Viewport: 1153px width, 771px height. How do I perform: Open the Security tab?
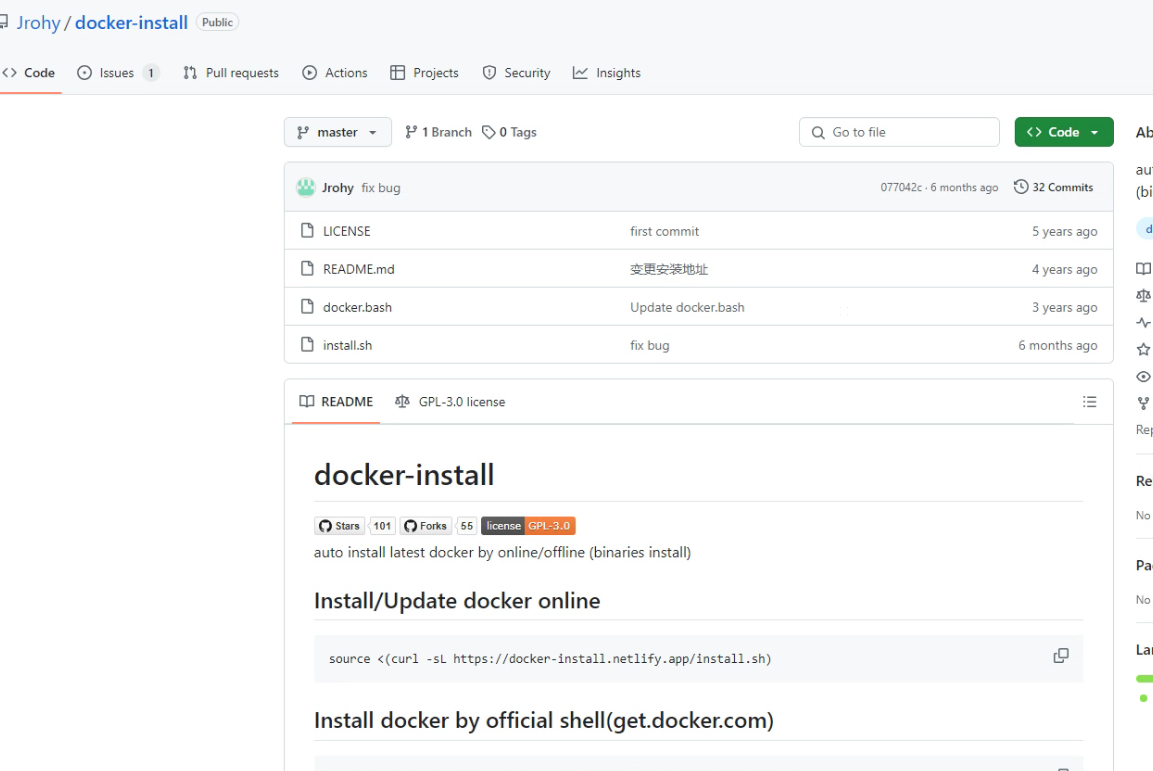[x=516, y=73]
